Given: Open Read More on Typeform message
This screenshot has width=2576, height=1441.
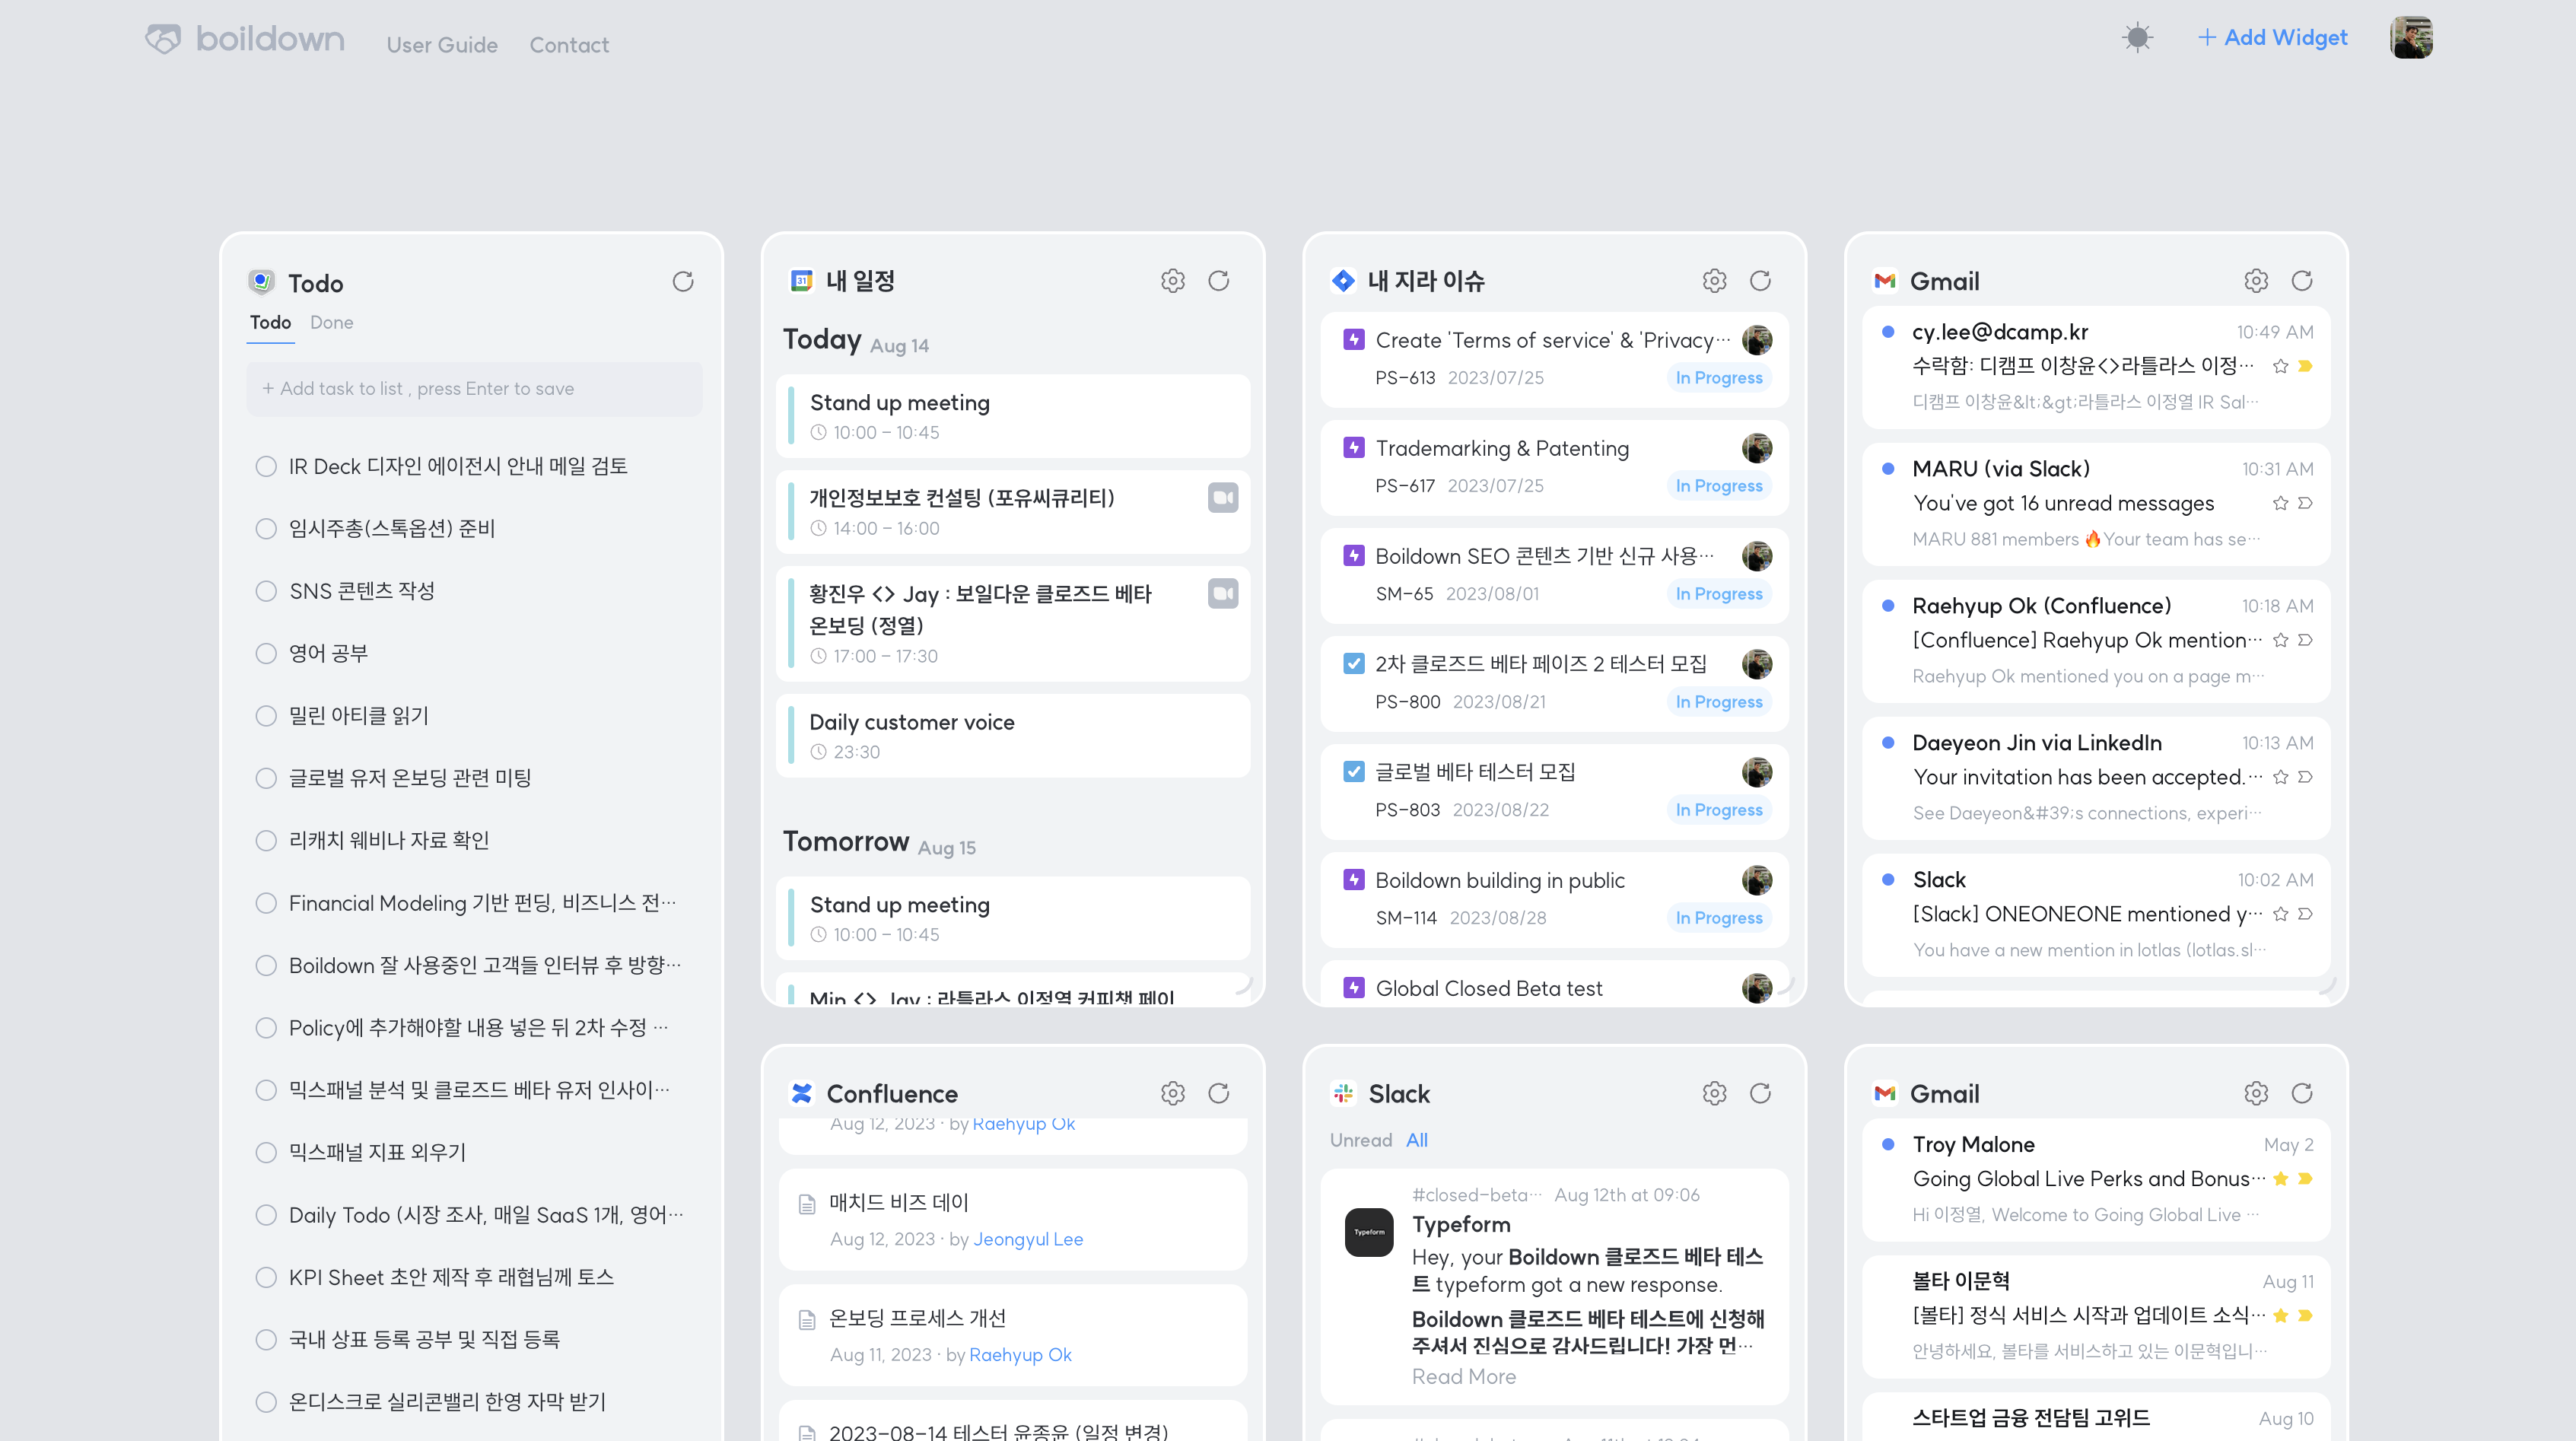Looking at the screenshot, I should tap(1463, 1376).
